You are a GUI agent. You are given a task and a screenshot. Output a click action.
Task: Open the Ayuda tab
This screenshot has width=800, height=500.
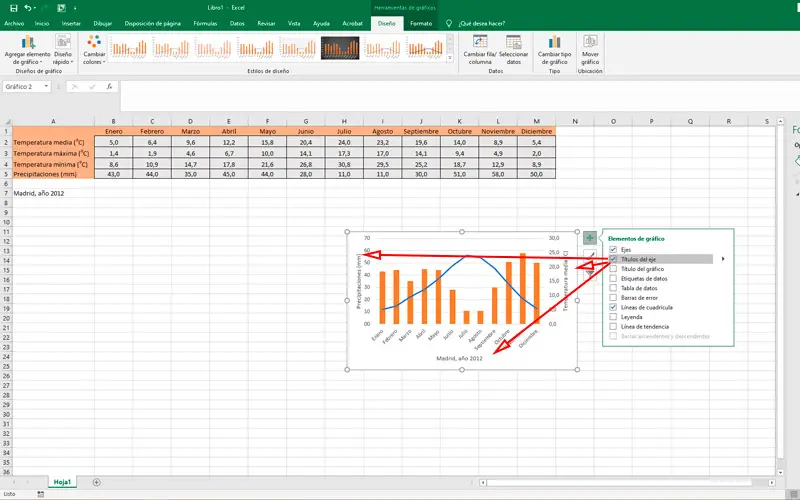click(321, 23)
